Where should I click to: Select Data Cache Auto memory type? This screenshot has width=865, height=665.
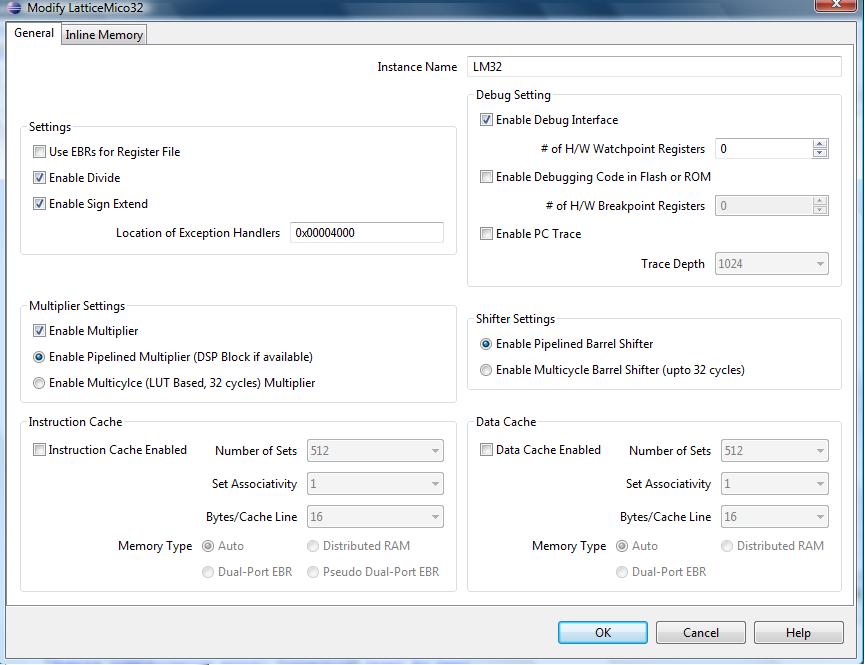622,546
